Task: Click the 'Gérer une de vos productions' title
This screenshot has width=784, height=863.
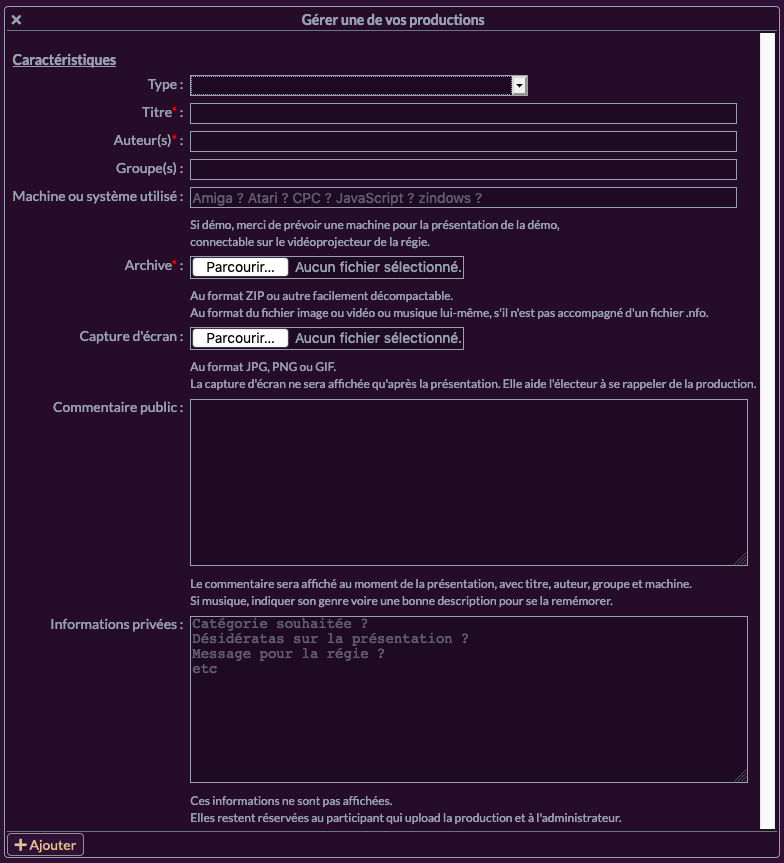Action: click(393, 20)
